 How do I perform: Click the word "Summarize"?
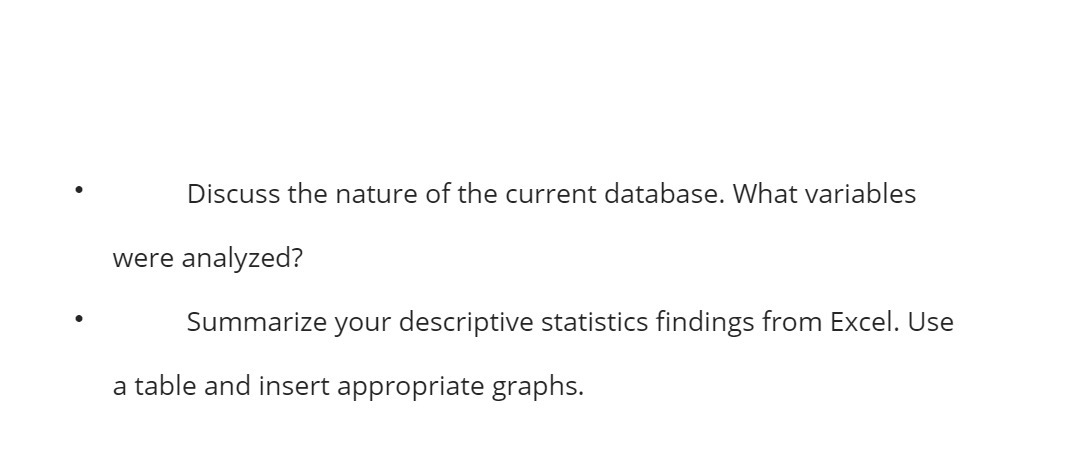coord(256,322)
